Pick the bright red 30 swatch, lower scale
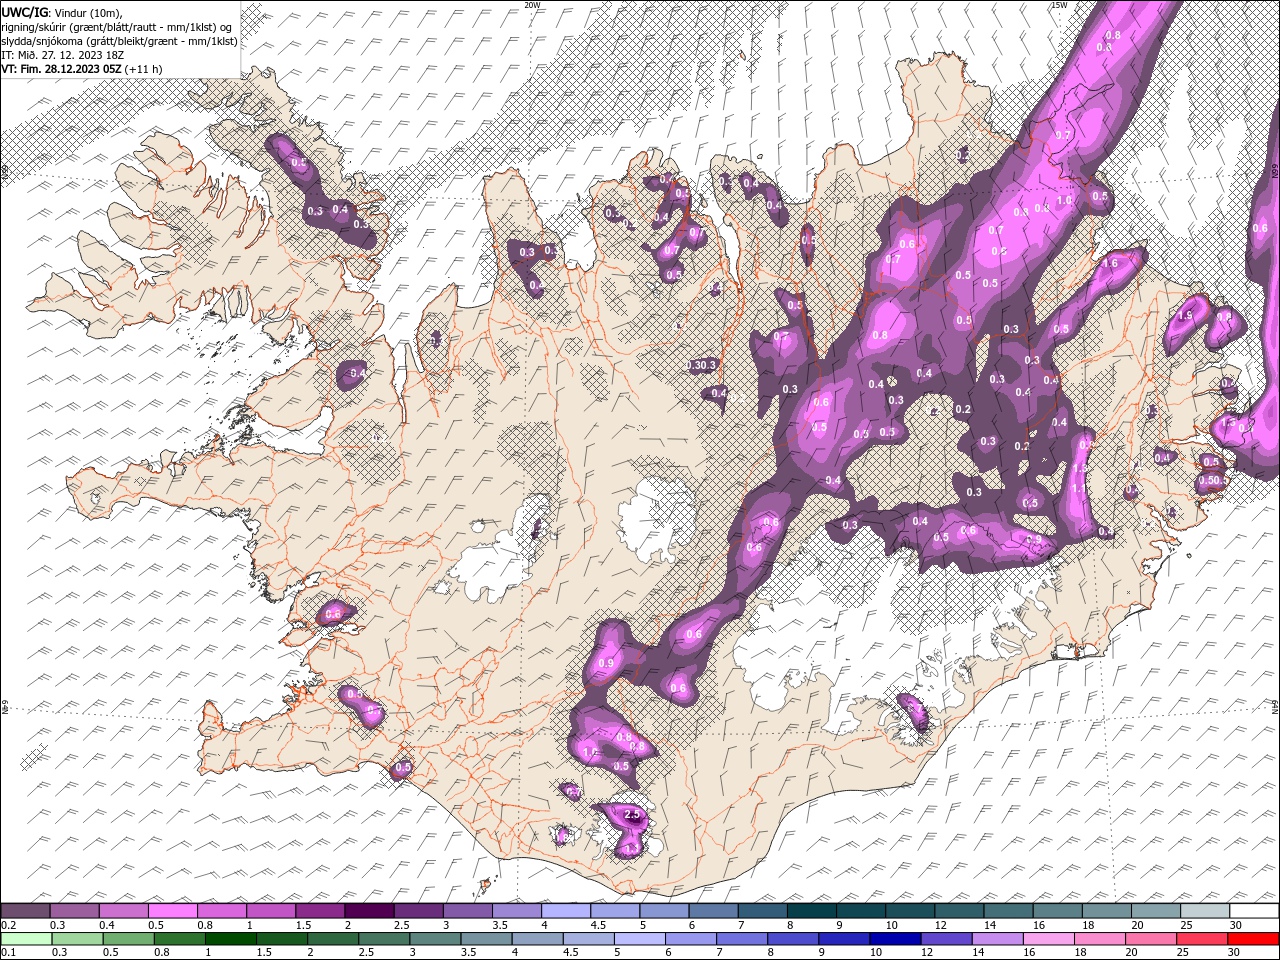 (1253, 939)
